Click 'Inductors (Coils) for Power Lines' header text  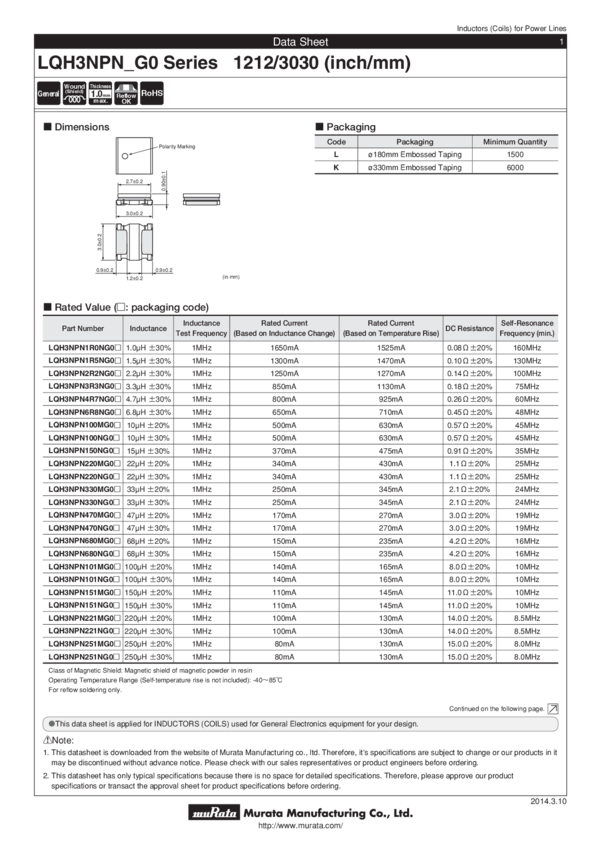(x=512, y=28)
